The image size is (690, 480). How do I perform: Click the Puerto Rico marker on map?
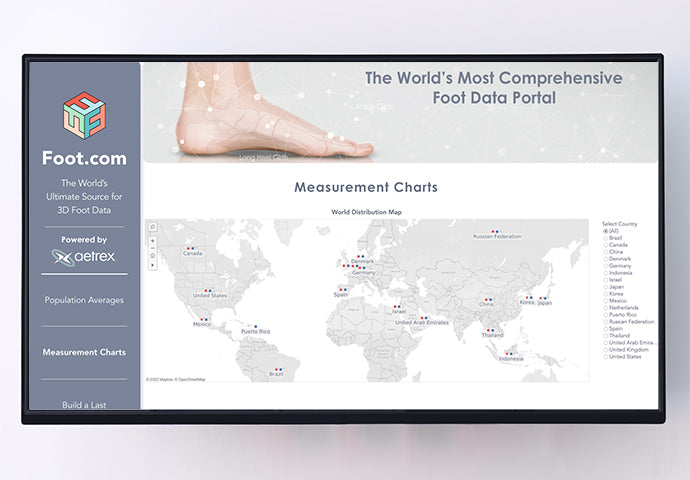point(256,327)
